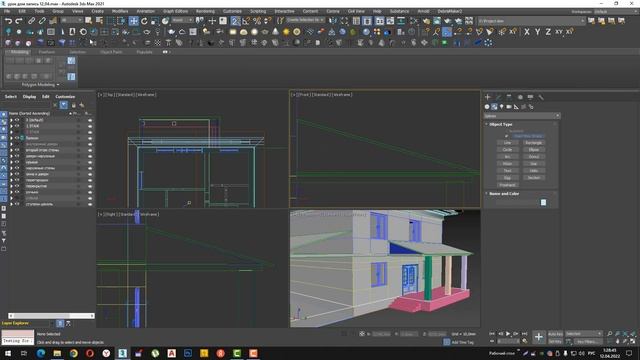Open the Reference Coordinate System dropdown

click(x=182, y=20)
